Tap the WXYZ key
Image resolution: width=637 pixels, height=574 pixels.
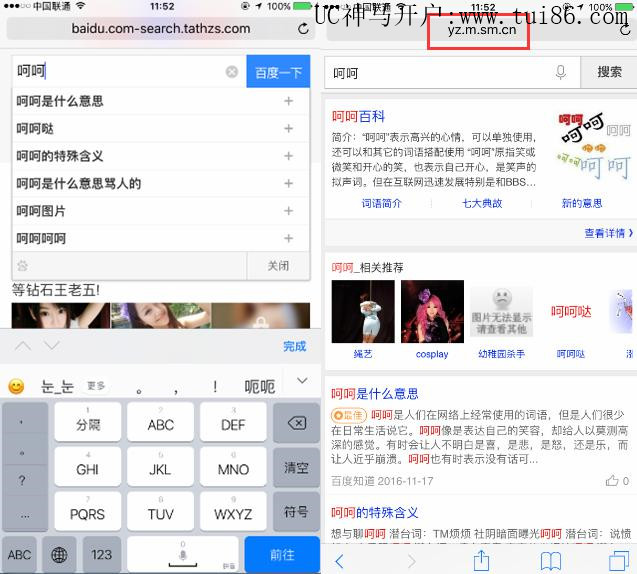coord(233,511)
